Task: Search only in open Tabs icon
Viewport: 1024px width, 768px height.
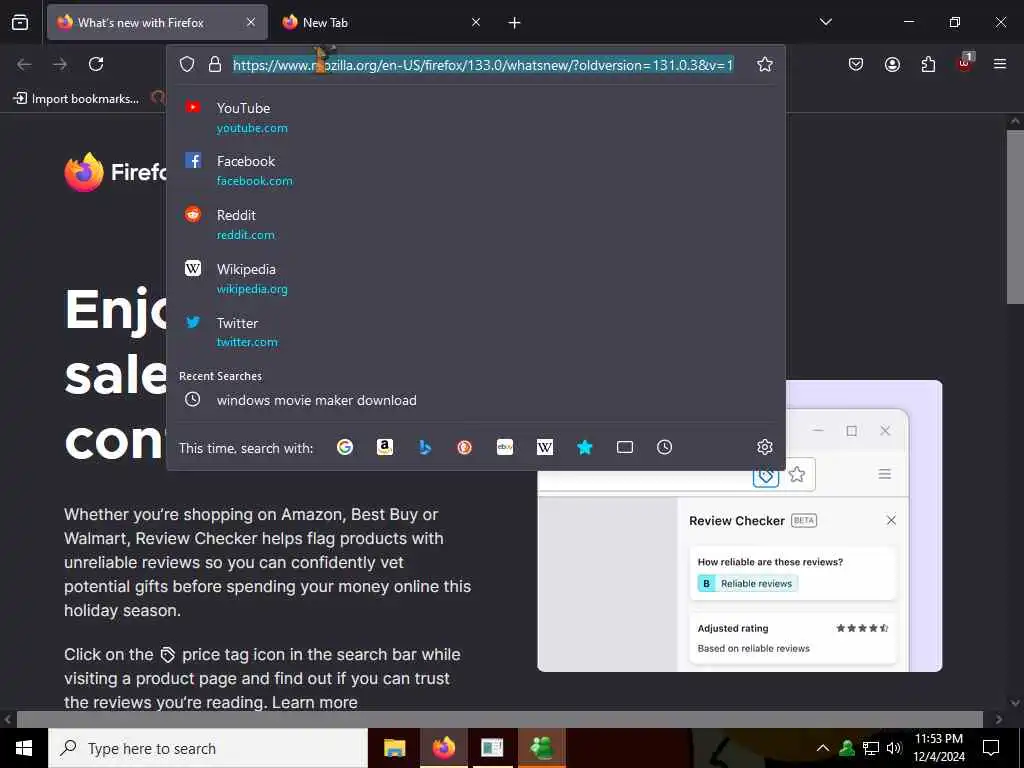Action: pyautogui.click(x=625, y=447)
